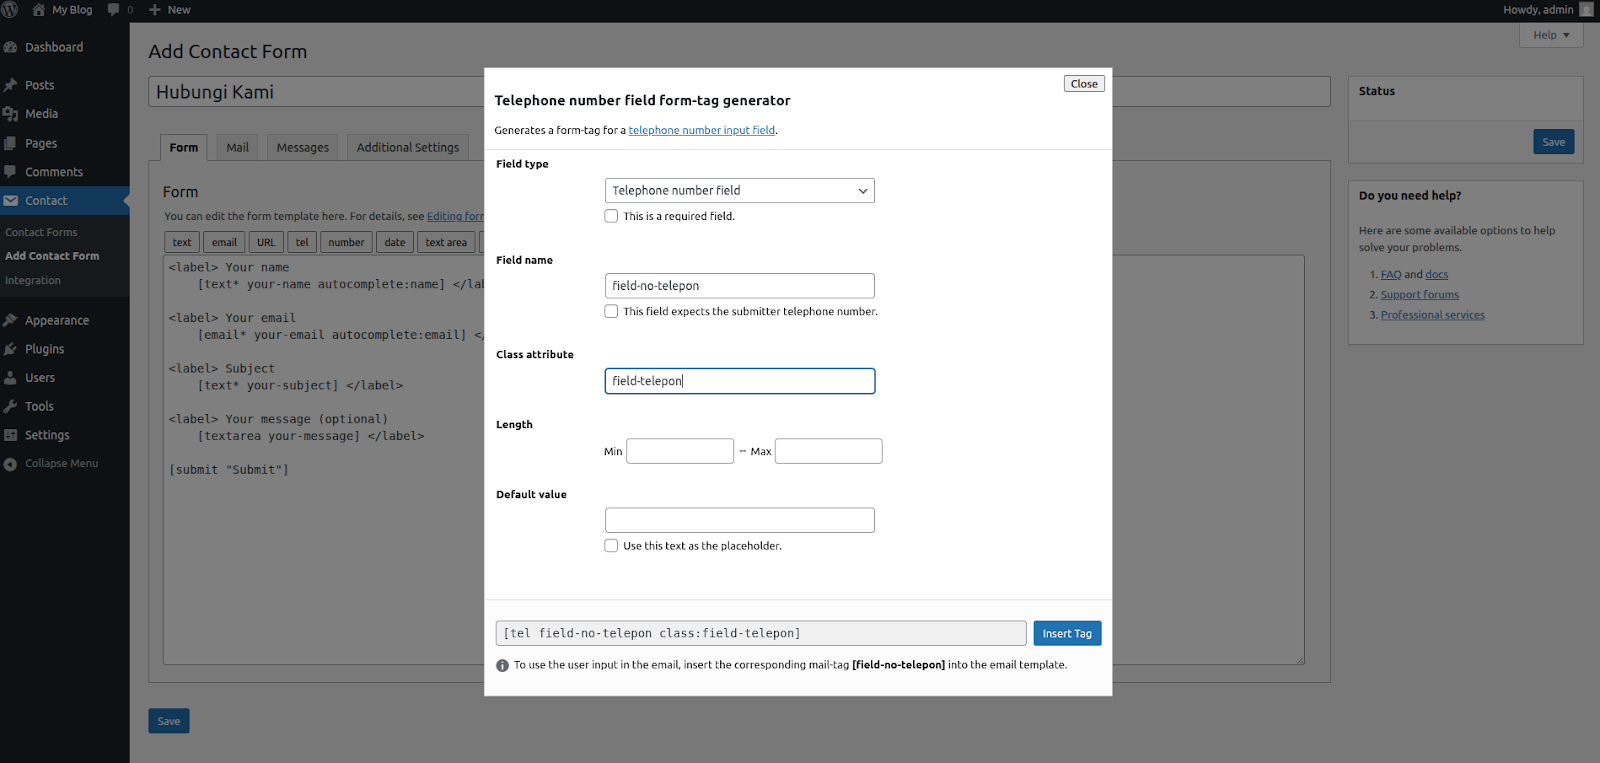Switch to the Mail tab
This screenshot has height=763, width=1600.
(237, 147)
